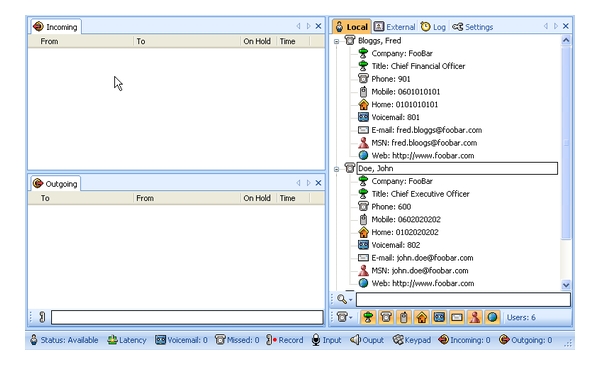This screenshot has height=365, width=600.
Task: Select Voicemail: 801 entry
Action: tap(395, 117)
